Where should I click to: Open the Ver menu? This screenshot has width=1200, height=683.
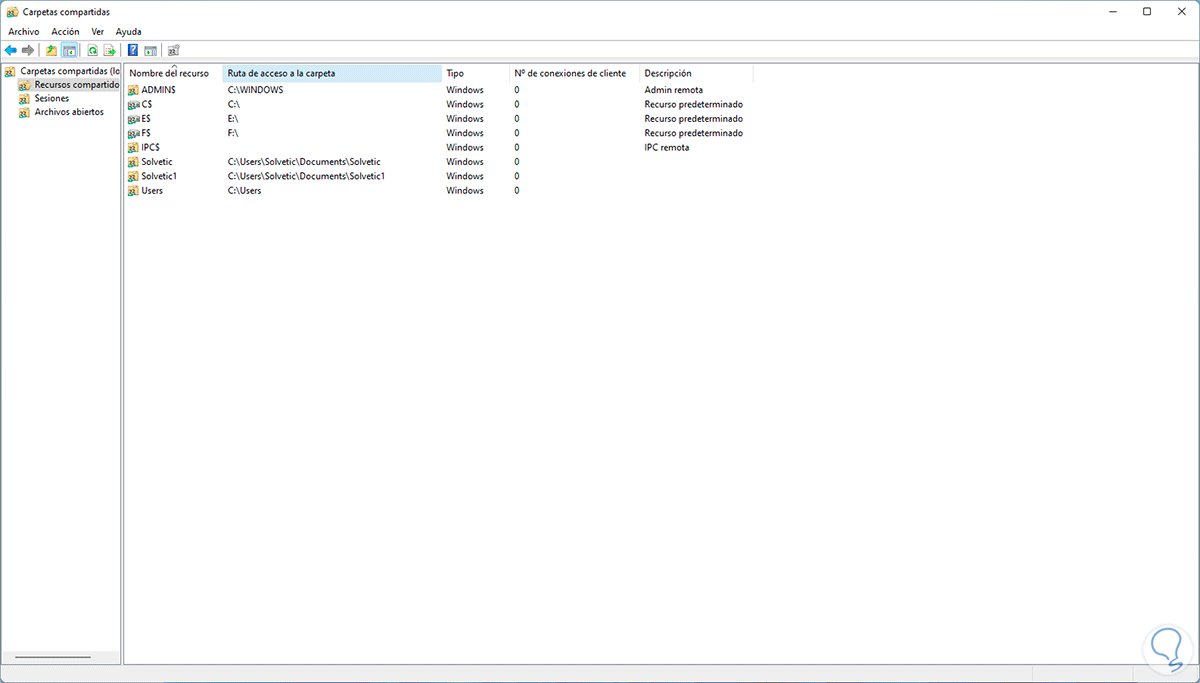pyautogui.click(x=97, y=32)
